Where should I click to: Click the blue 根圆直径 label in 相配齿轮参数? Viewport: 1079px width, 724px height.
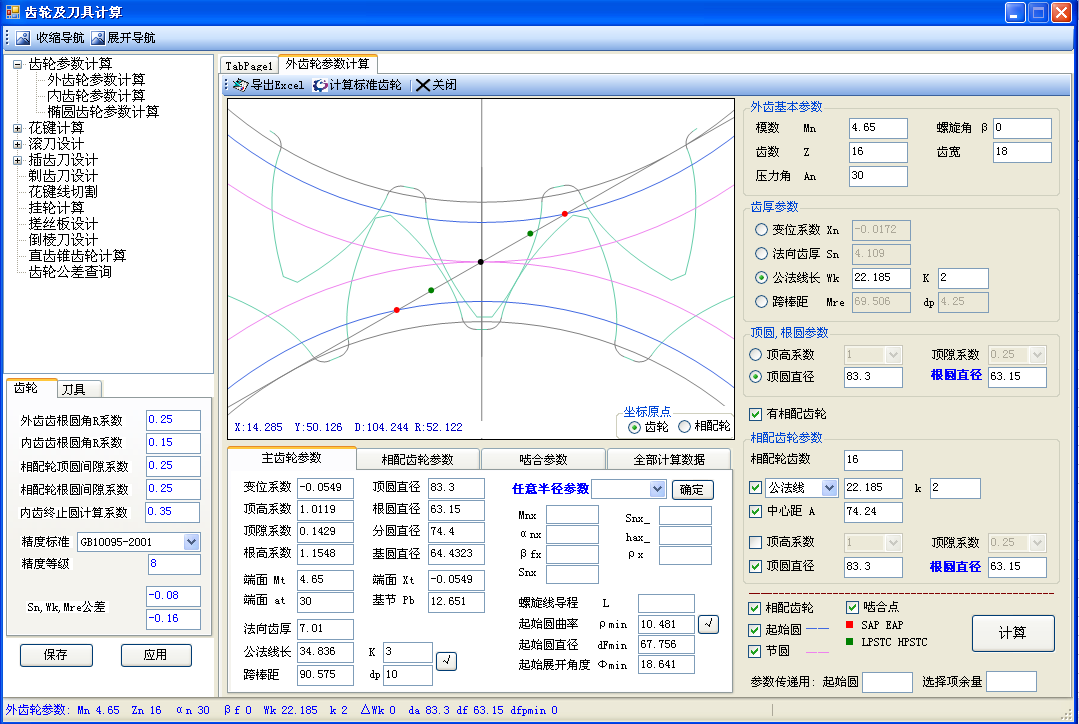955,566
